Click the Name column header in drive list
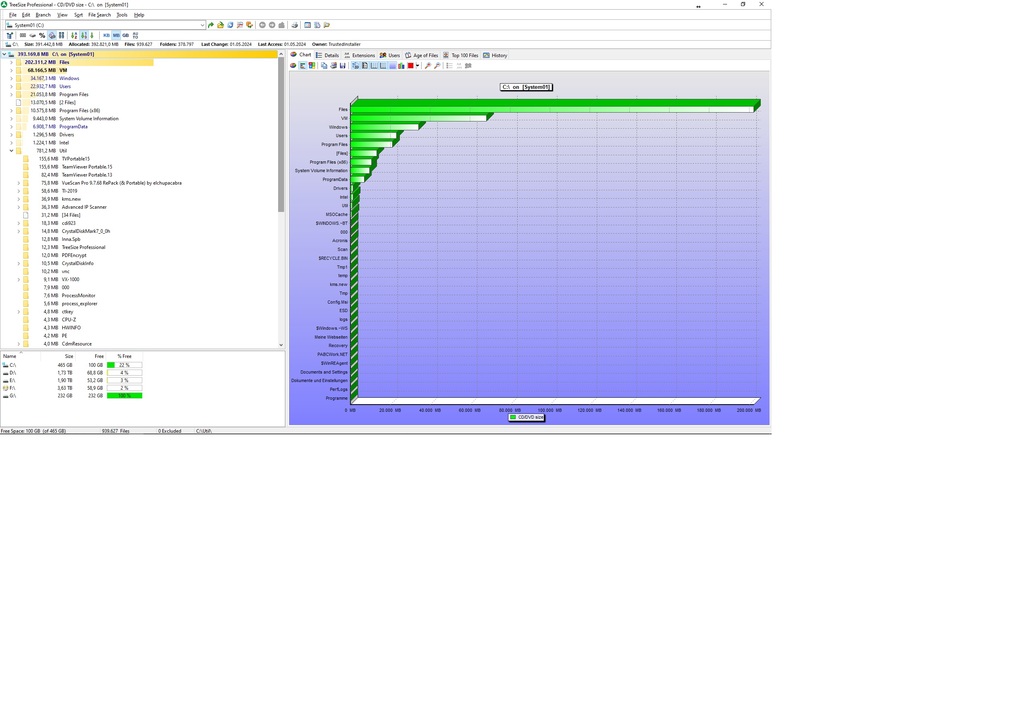 [x=20, y=356]
